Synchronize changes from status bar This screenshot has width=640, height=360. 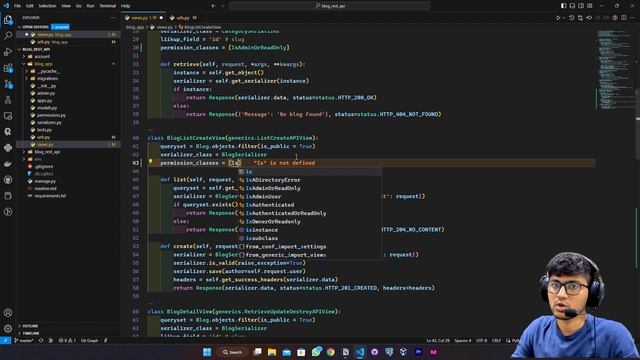coord(41,340)
